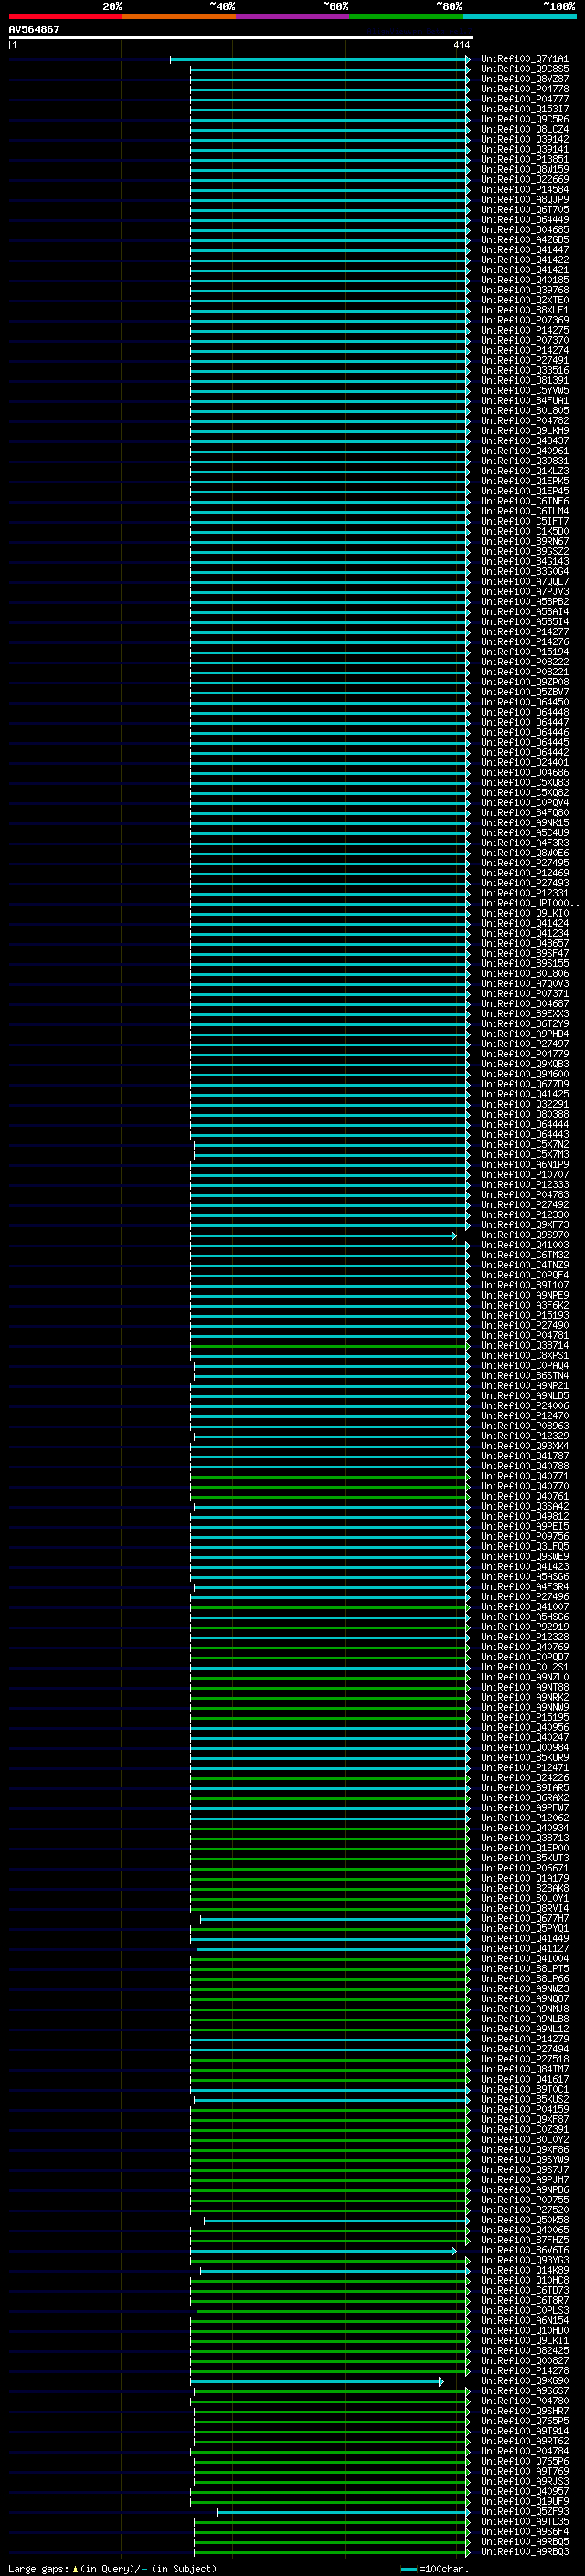Viewport: 585px width, 2576px height.
Task: Select hit UniRef100_P04778
Action: click(x=525, y=89)
